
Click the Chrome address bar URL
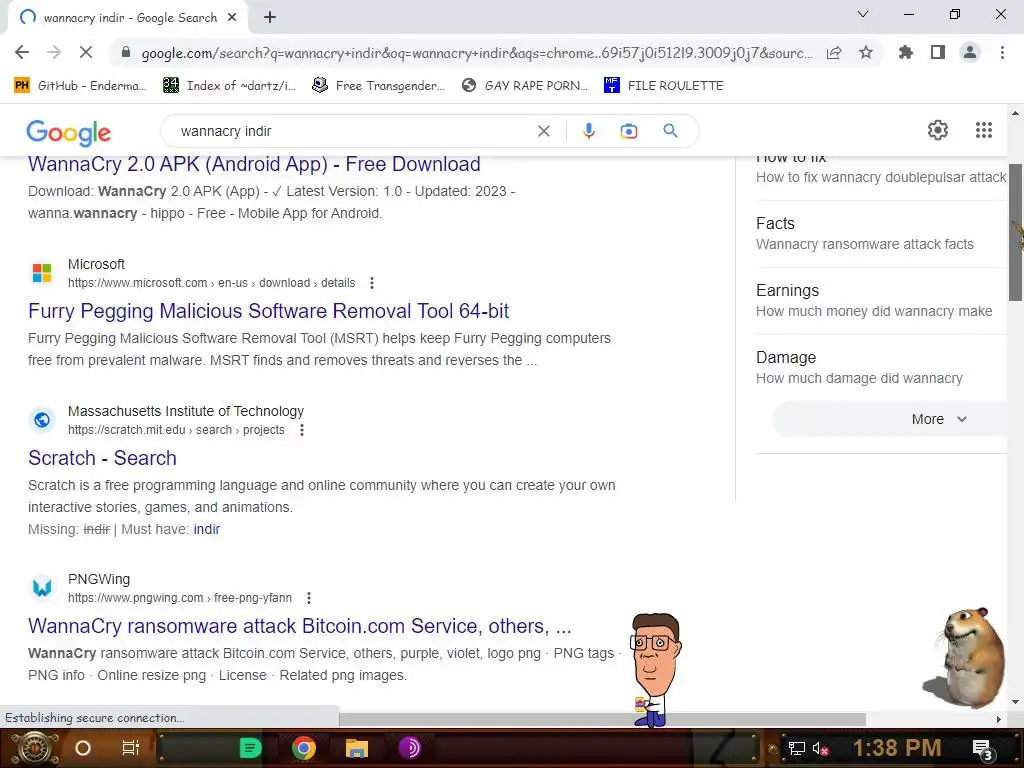477,53
